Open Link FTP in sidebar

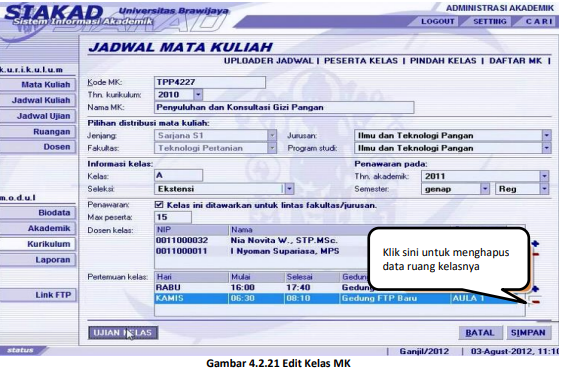[x=38, y=295]
